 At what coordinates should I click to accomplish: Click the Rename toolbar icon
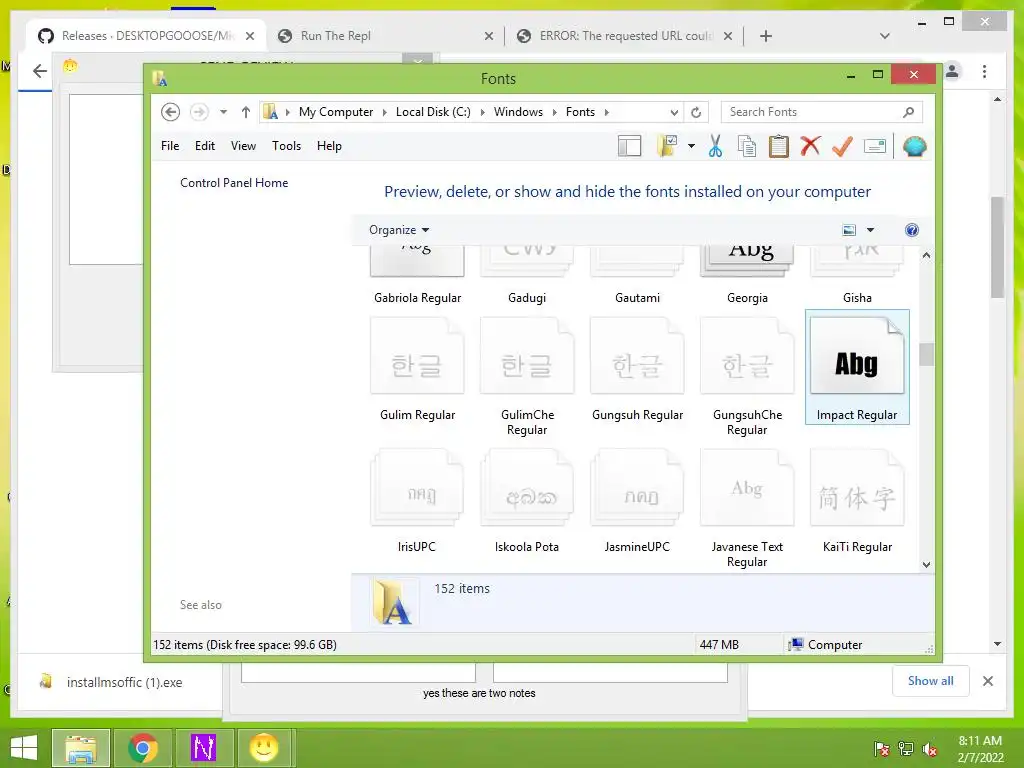(x=875, y=146)
